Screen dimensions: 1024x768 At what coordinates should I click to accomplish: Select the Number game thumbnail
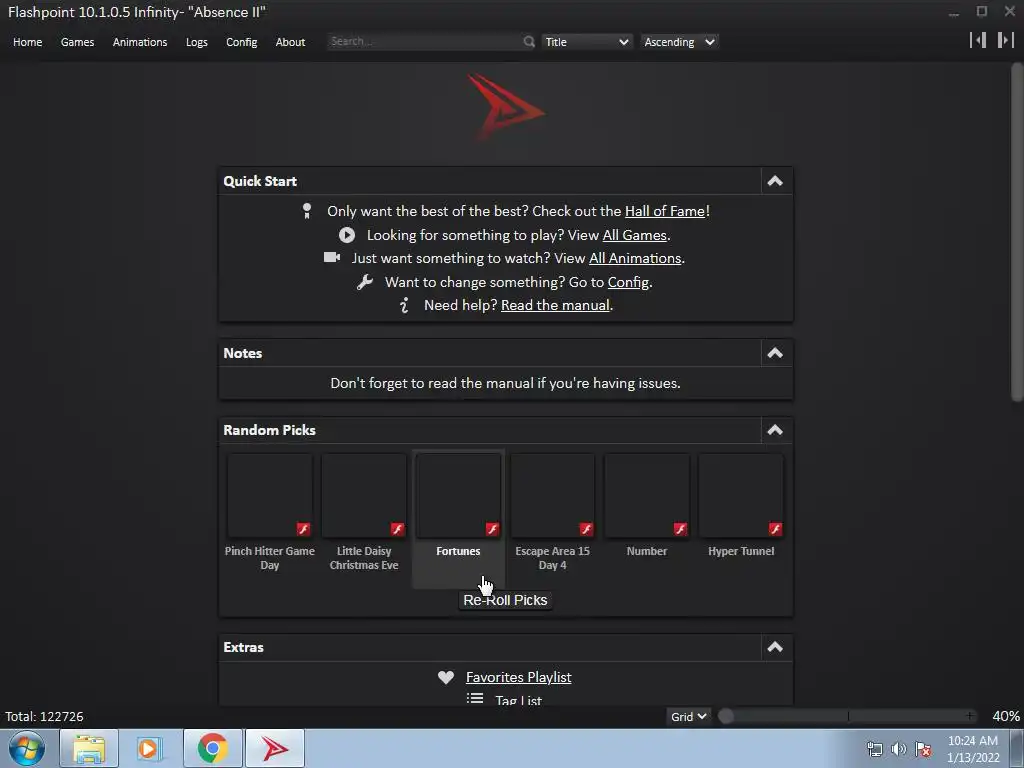click(647, 496)
